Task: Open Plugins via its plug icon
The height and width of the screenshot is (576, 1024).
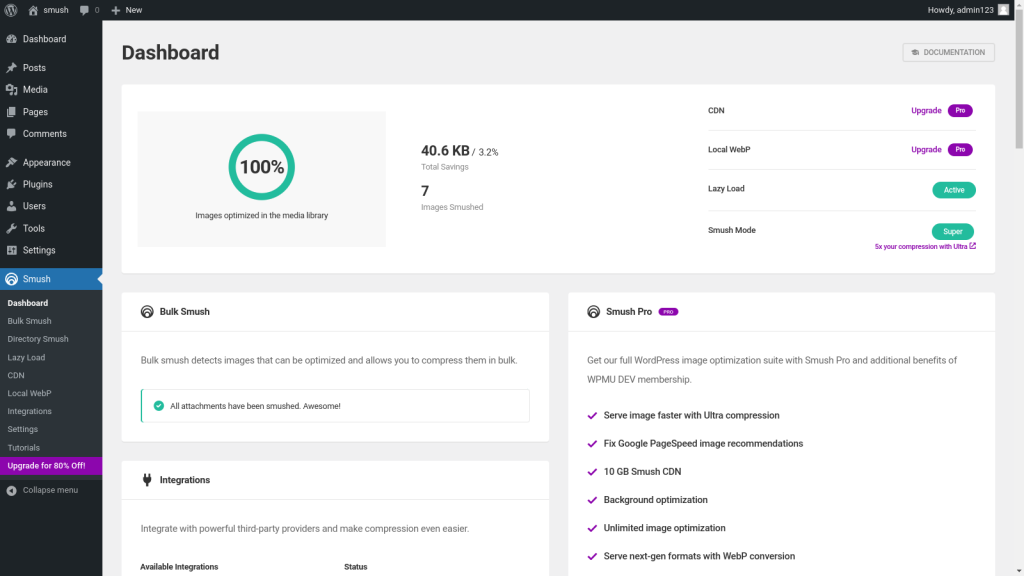Action: pos(11,184)
